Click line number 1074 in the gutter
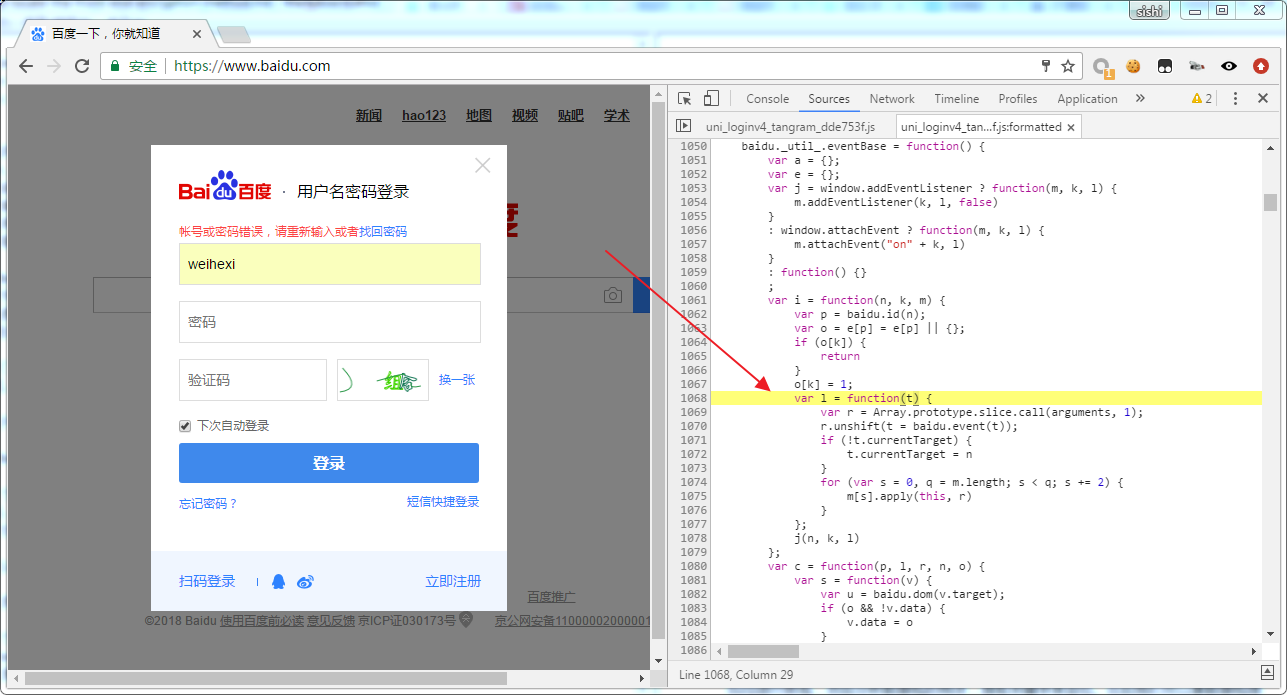The image size is (1287, 695). tap(693, 482)
